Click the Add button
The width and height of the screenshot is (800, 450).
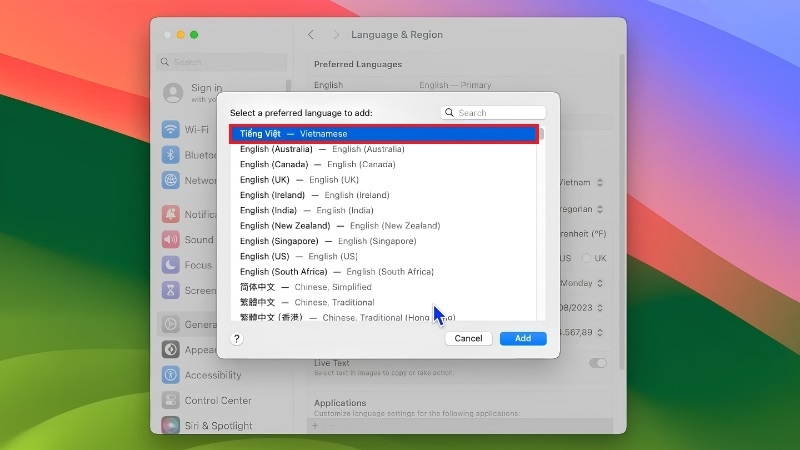click(523, 338)
